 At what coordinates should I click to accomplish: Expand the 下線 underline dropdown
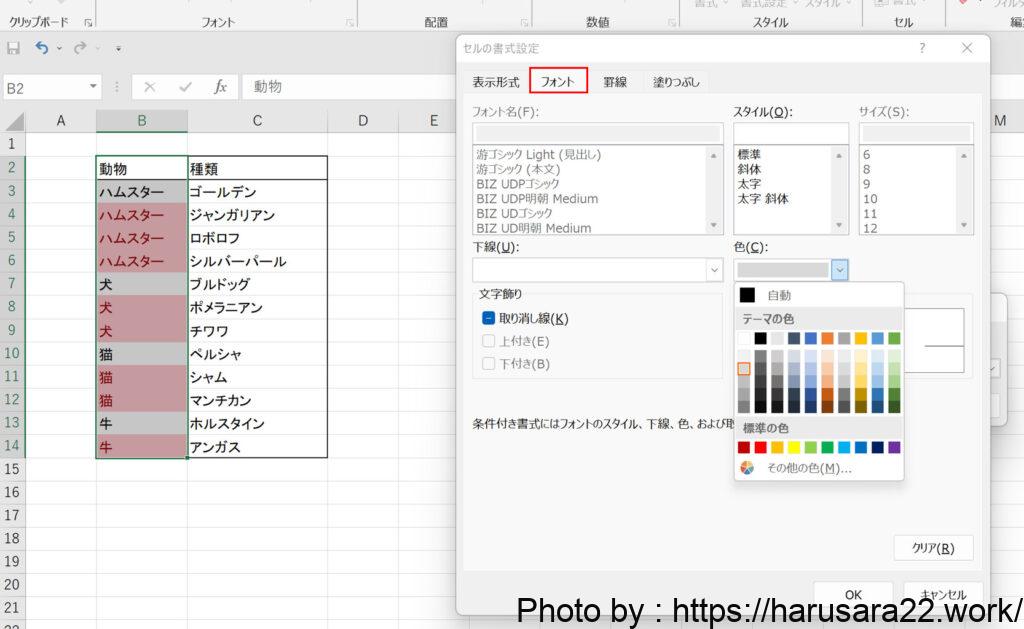(x=714, y=270)
